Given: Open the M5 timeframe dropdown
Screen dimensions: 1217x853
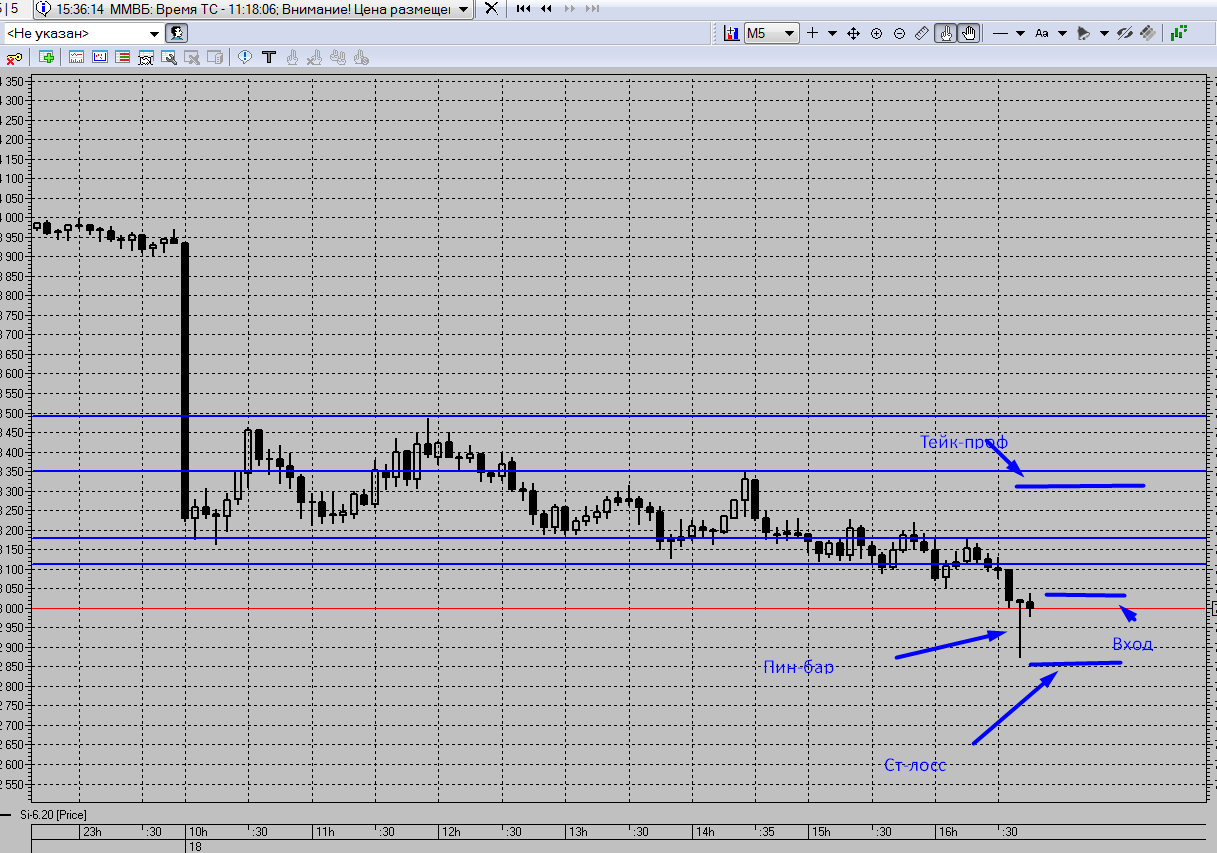Looking at the screenshot, I should pyautogui.click(x=772, y=33).
